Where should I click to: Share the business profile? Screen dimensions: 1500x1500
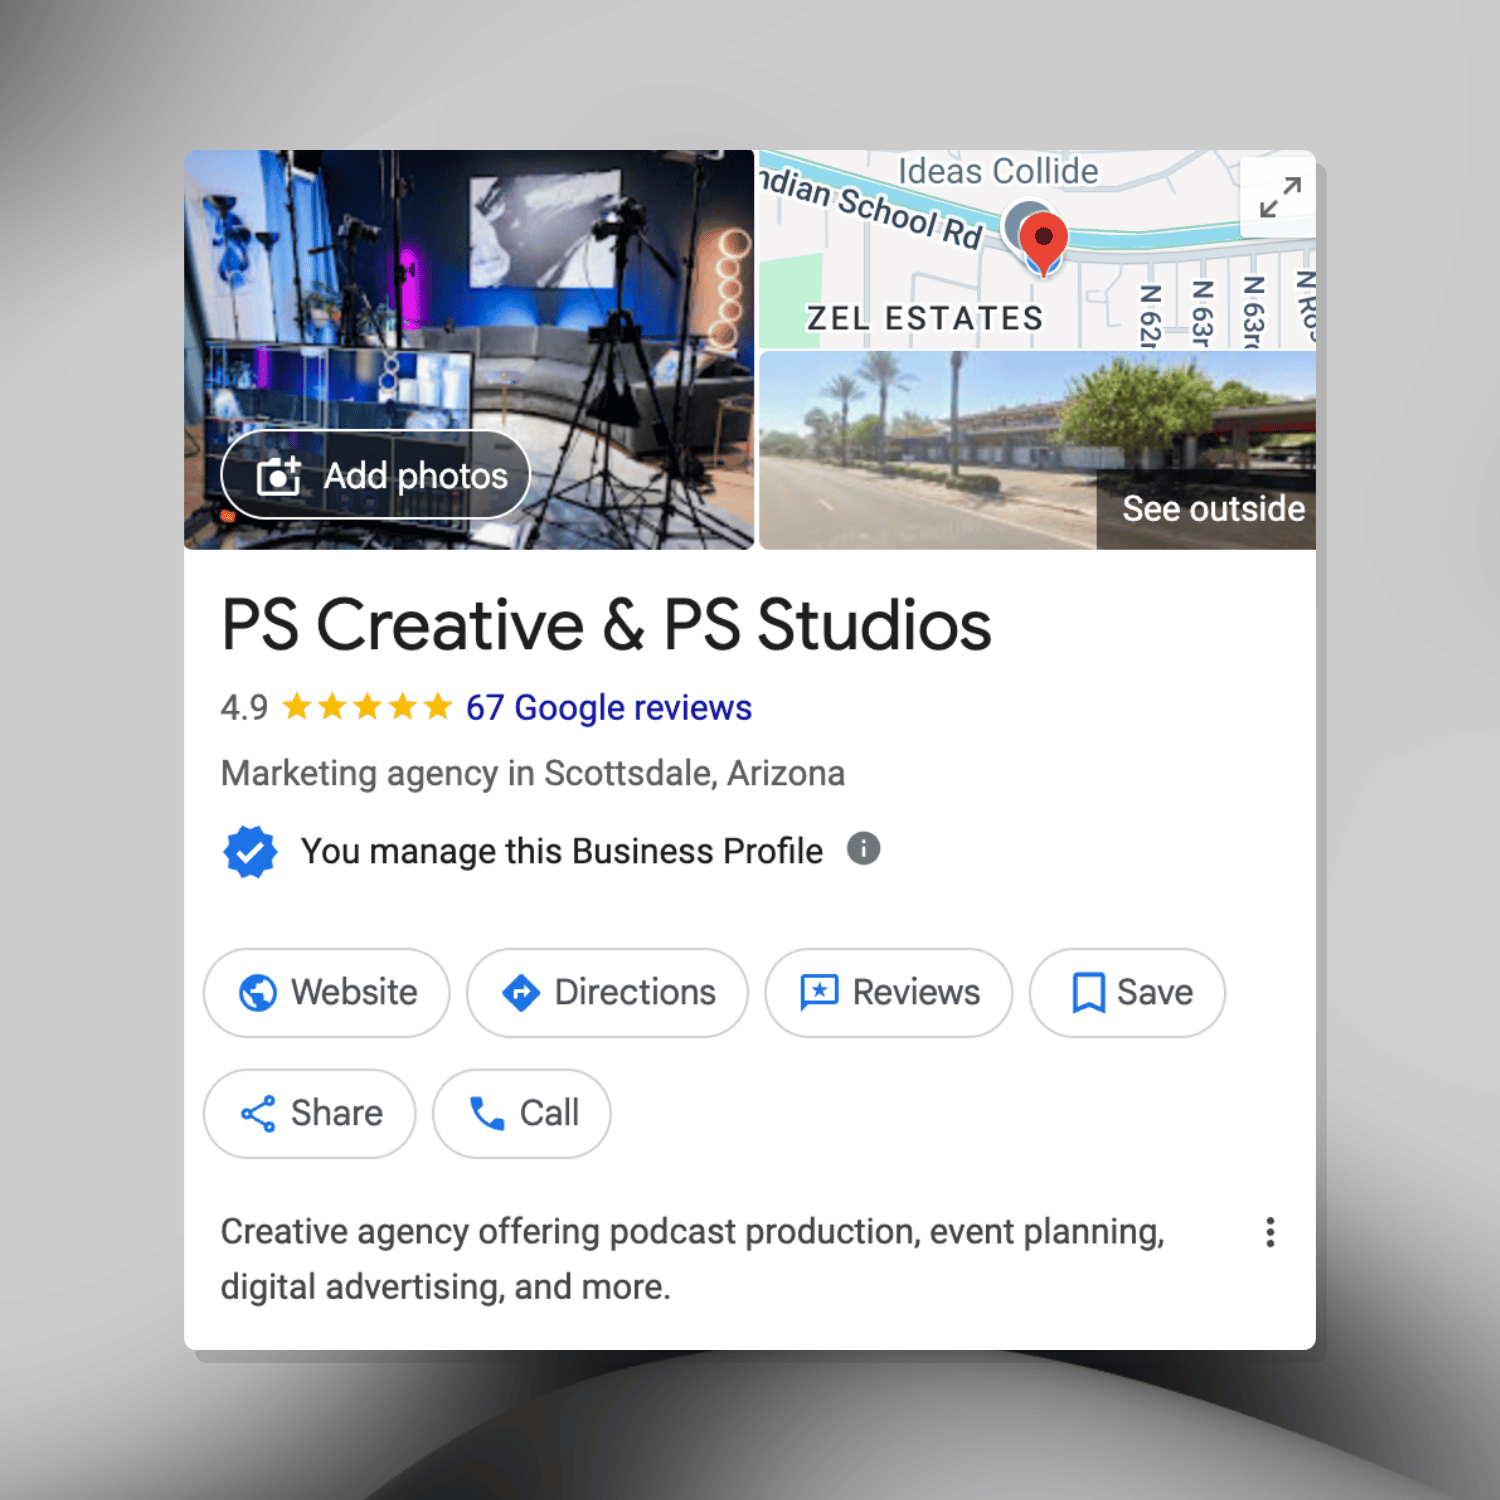pos(310,1113)
